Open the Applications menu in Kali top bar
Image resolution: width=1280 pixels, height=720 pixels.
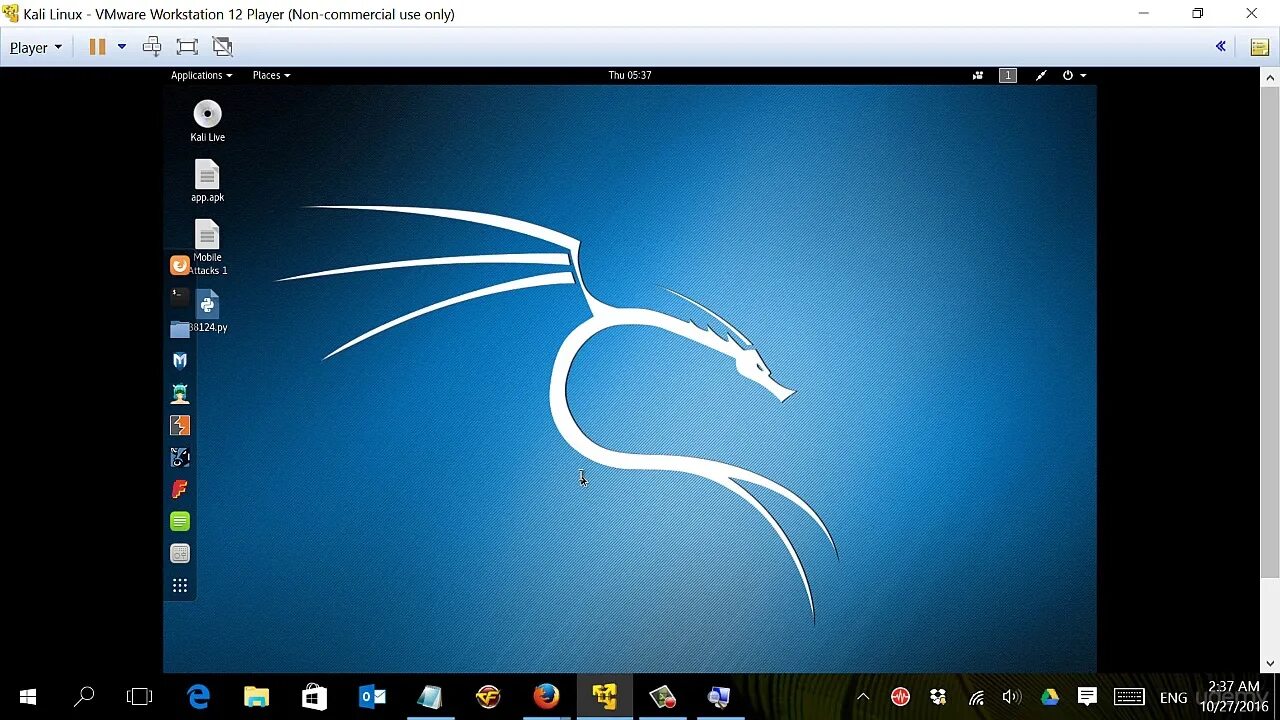tap(201, 75)
